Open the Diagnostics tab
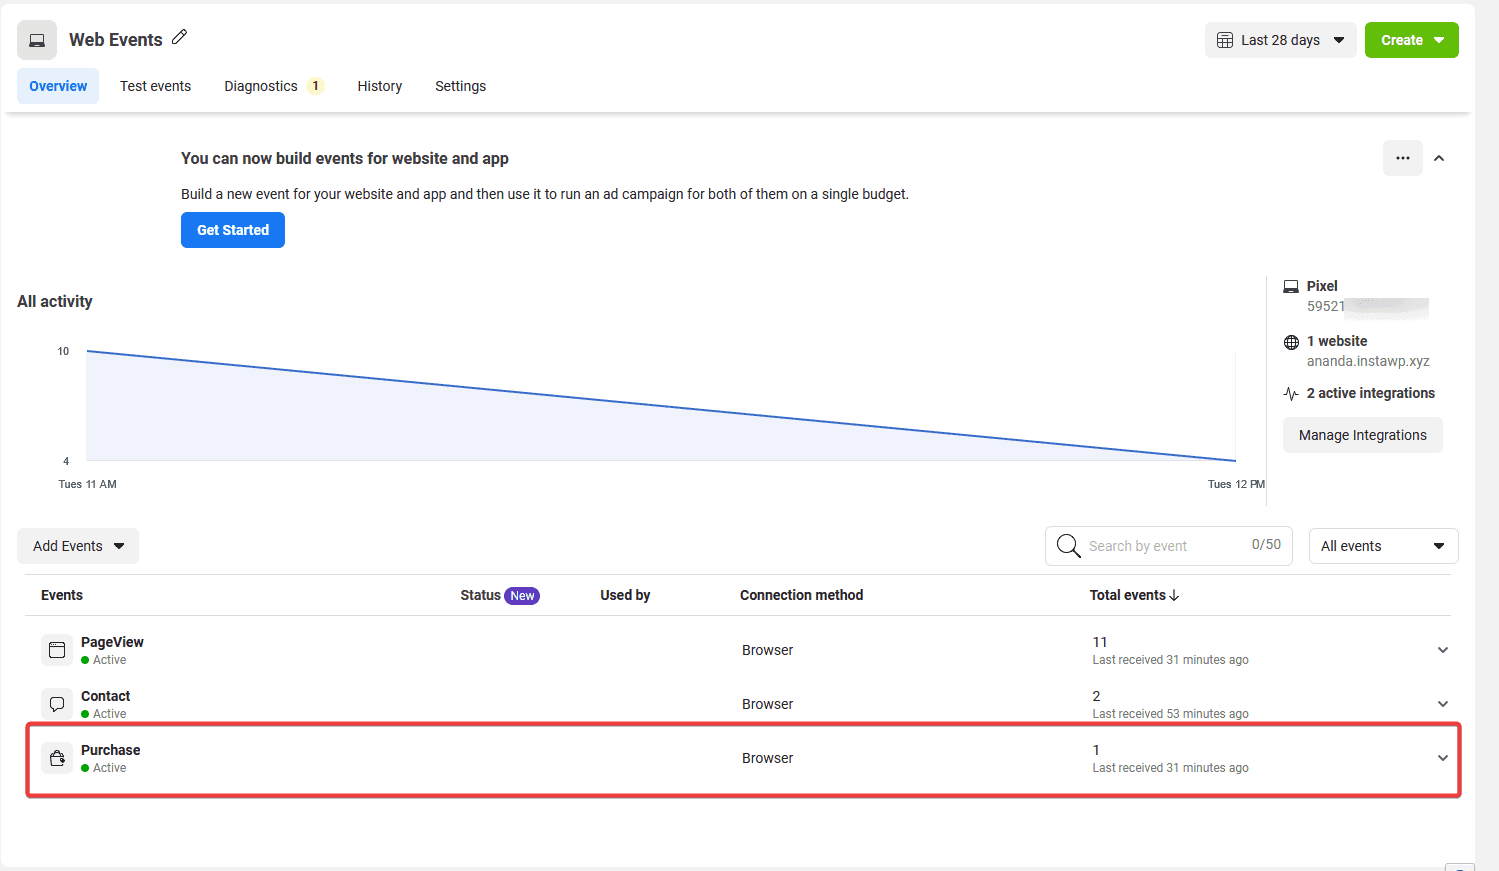Viewport: 1499px width, 871px height. (261, 86)
